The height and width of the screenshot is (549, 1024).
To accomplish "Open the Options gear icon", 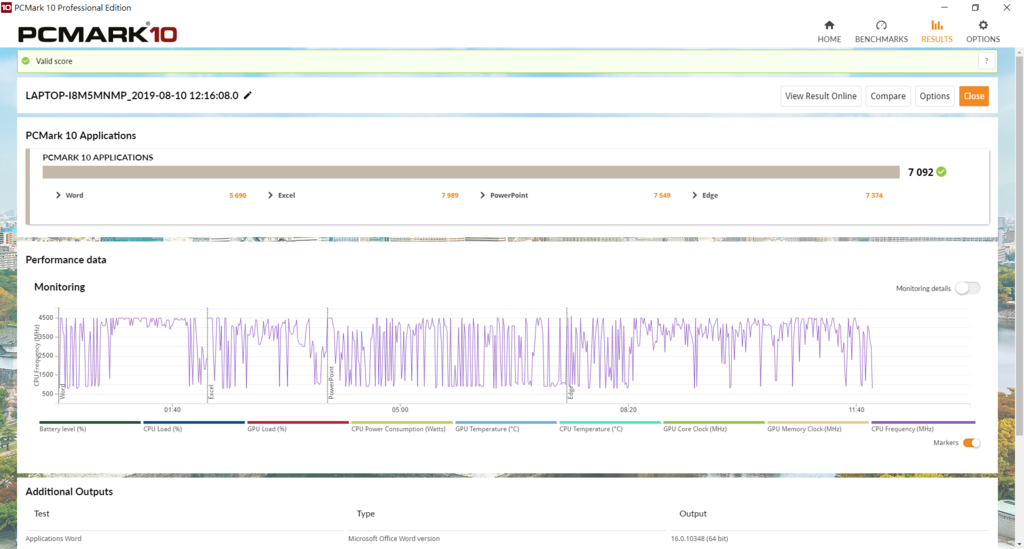I will (x=983, y=25).
